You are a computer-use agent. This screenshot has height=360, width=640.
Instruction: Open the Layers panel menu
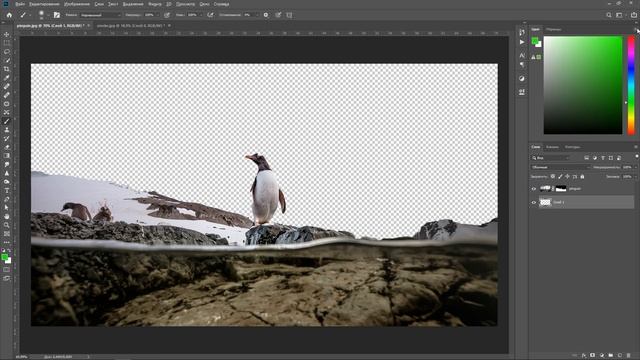[636, 147]
